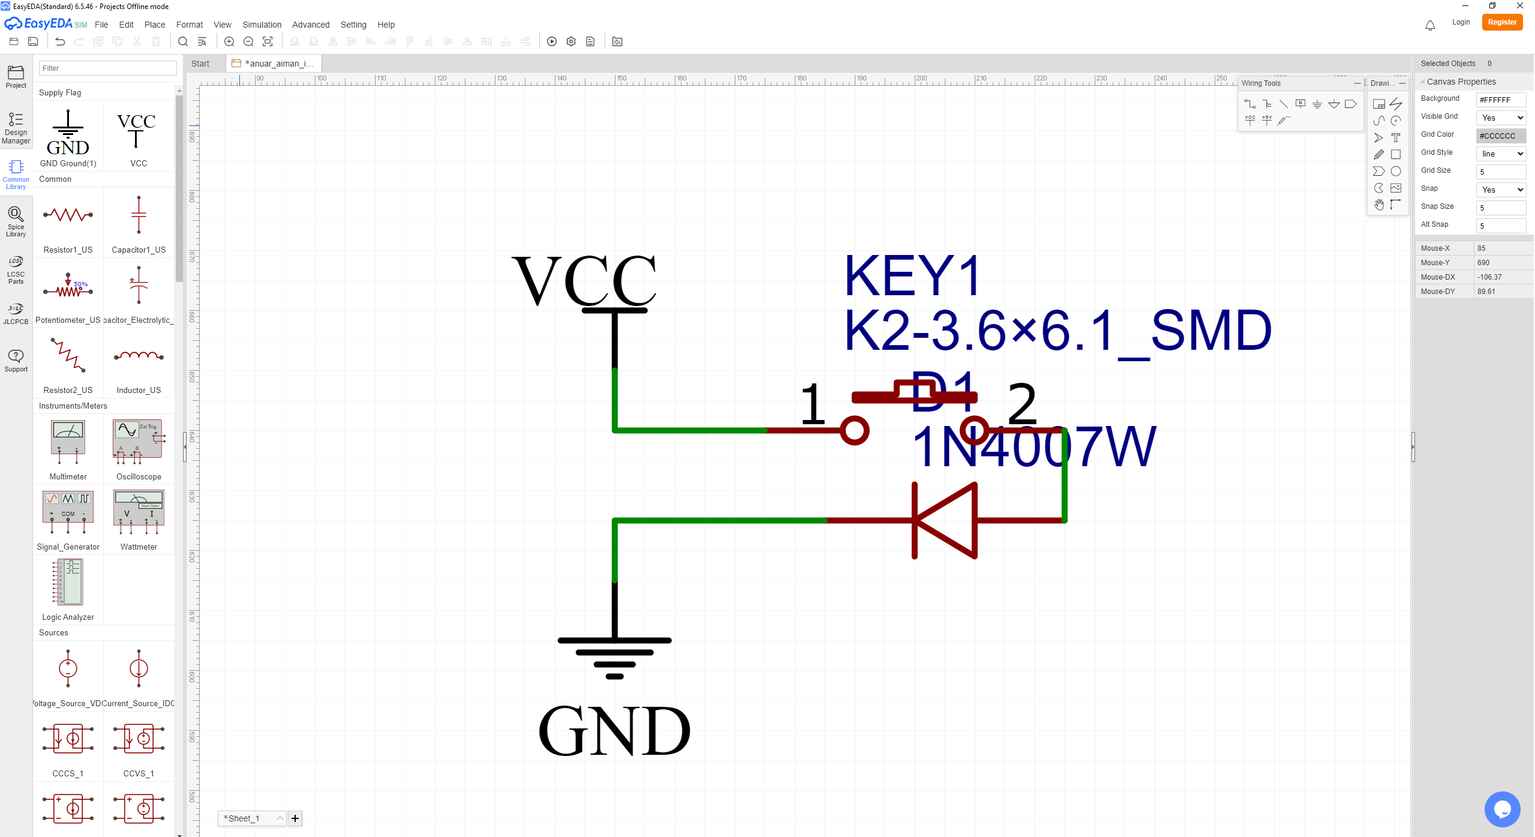Select the Bus tool in Wiring Tools

click(x=1267, y=104)
